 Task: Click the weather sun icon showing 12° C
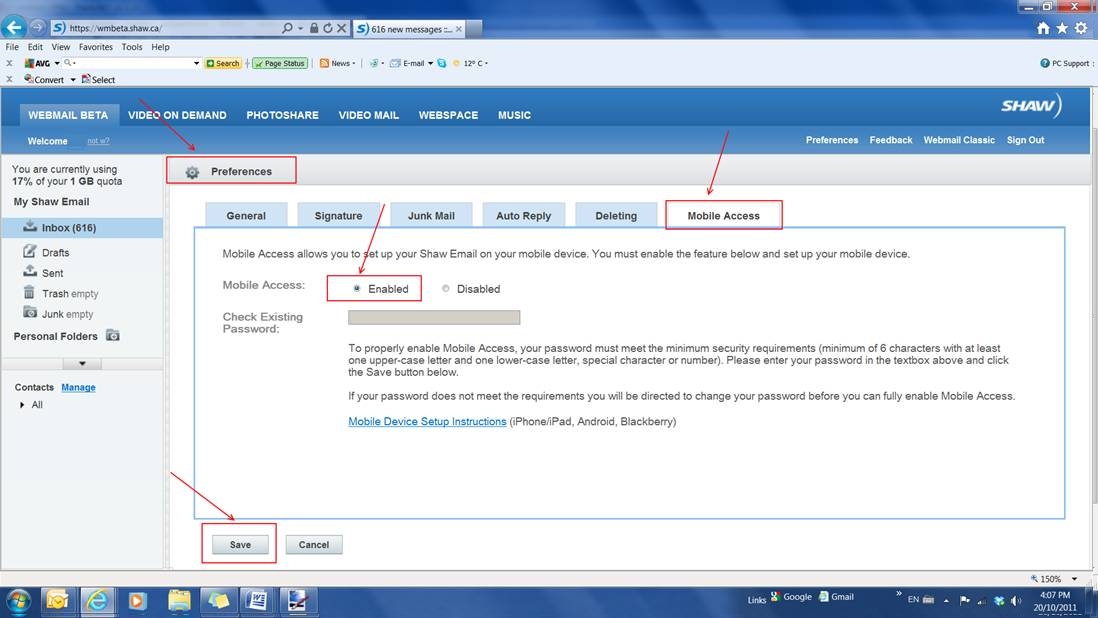pyautogui.click(x=456, y=63)
